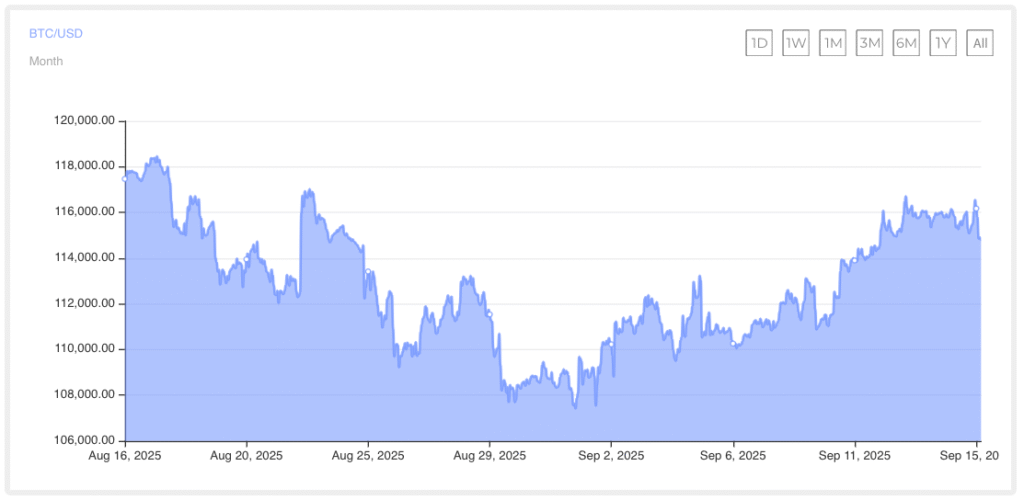This screenshot has height=500, width=1024.
Task: Select the Aug 25, 2025 data point marker
Action: (x=368, y=271)
